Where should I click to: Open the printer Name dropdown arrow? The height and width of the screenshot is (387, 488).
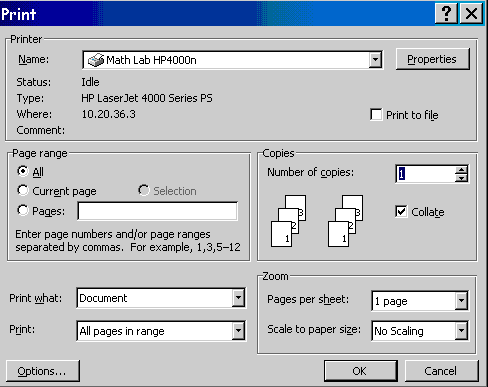(375, 60)
